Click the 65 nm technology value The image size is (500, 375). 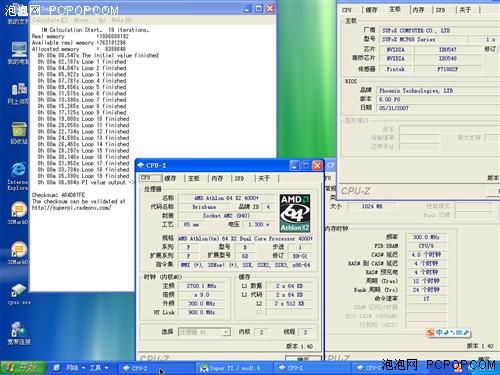click(x=191, y=224)
